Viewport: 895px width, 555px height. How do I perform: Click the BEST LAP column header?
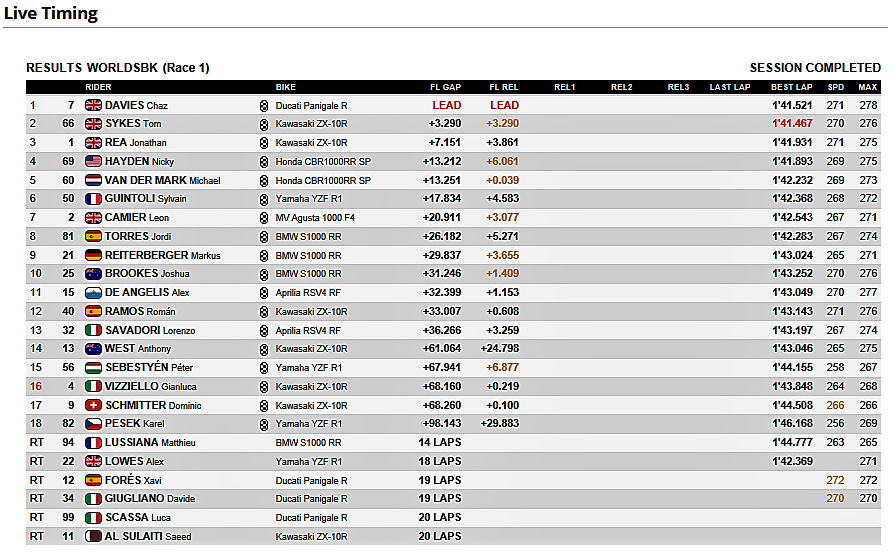pos(792,87)
